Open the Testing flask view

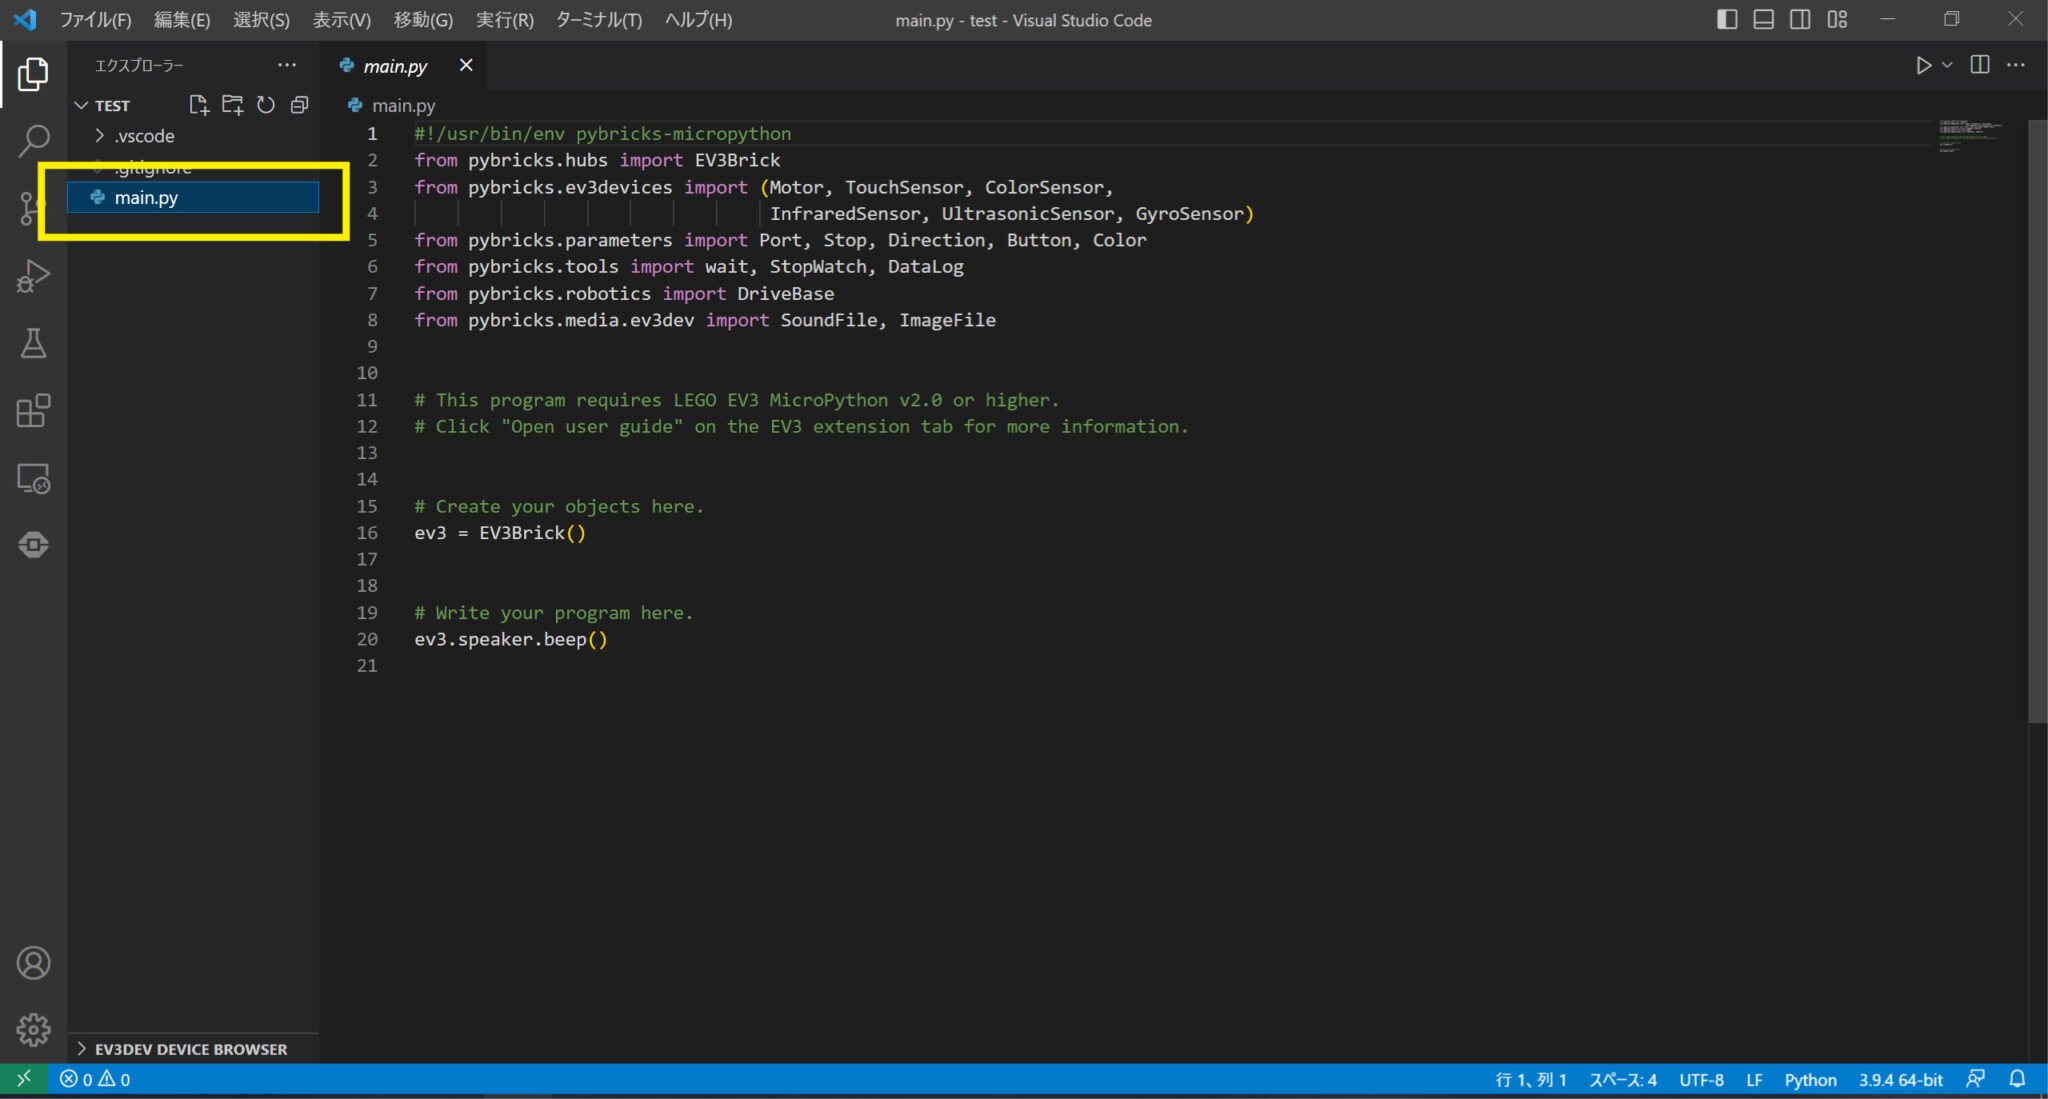tap(33, 343)
